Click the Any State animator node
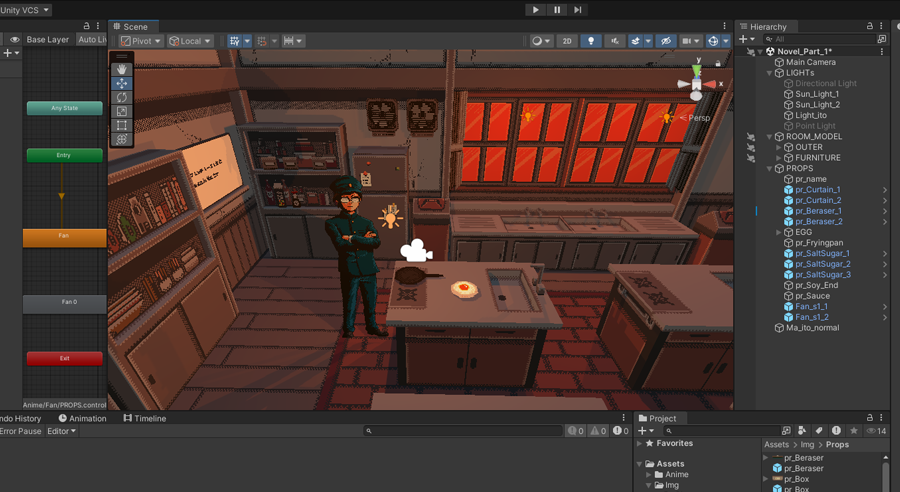 click(x=64, y=108)
